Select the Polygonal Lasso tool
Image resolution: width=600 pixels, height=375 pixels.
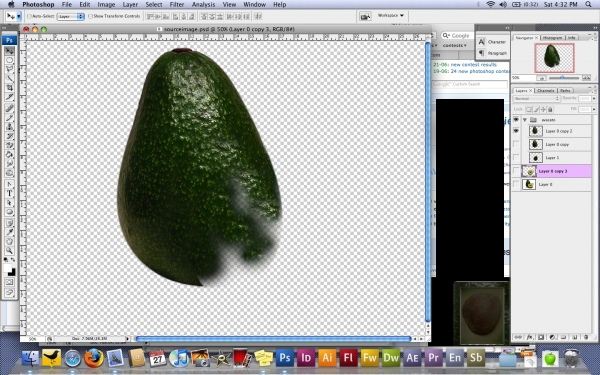click(x=10, y=69)
